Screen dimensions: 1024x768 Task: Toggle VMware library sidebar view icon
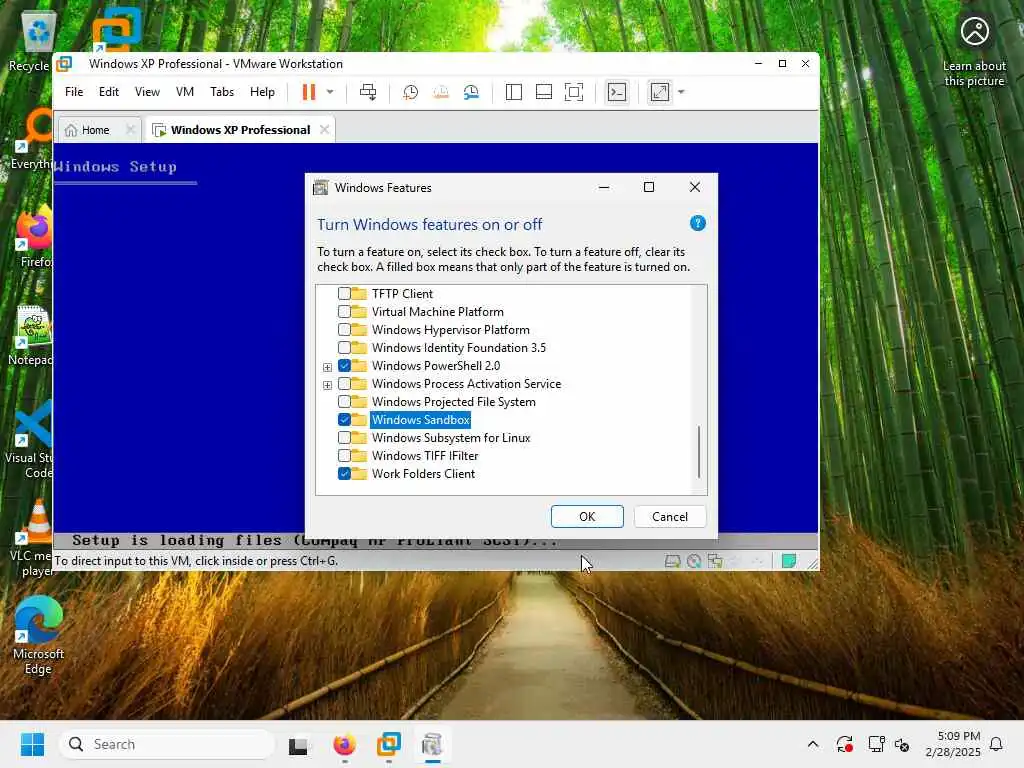(x=514, y=92)
